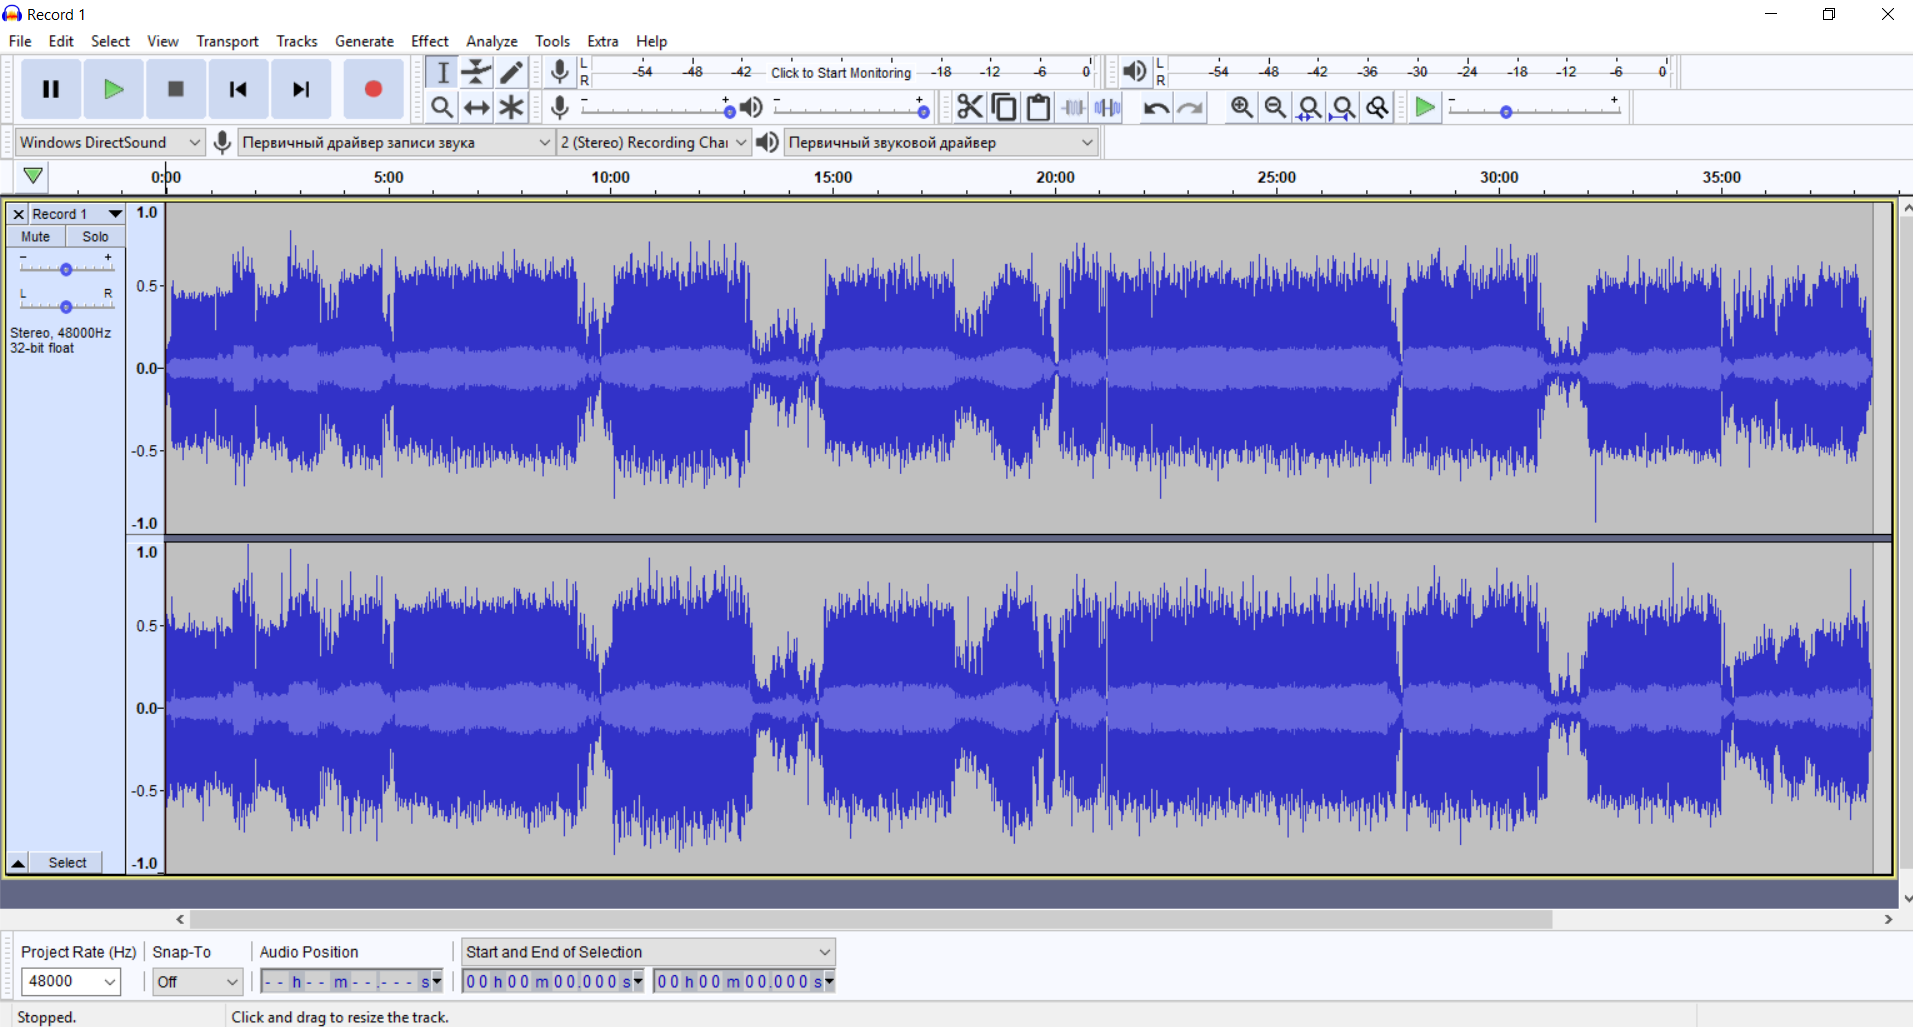Select the Time Shift tool
The height and width of the screenshot is (1027, 1913).
tap(477, 107)
